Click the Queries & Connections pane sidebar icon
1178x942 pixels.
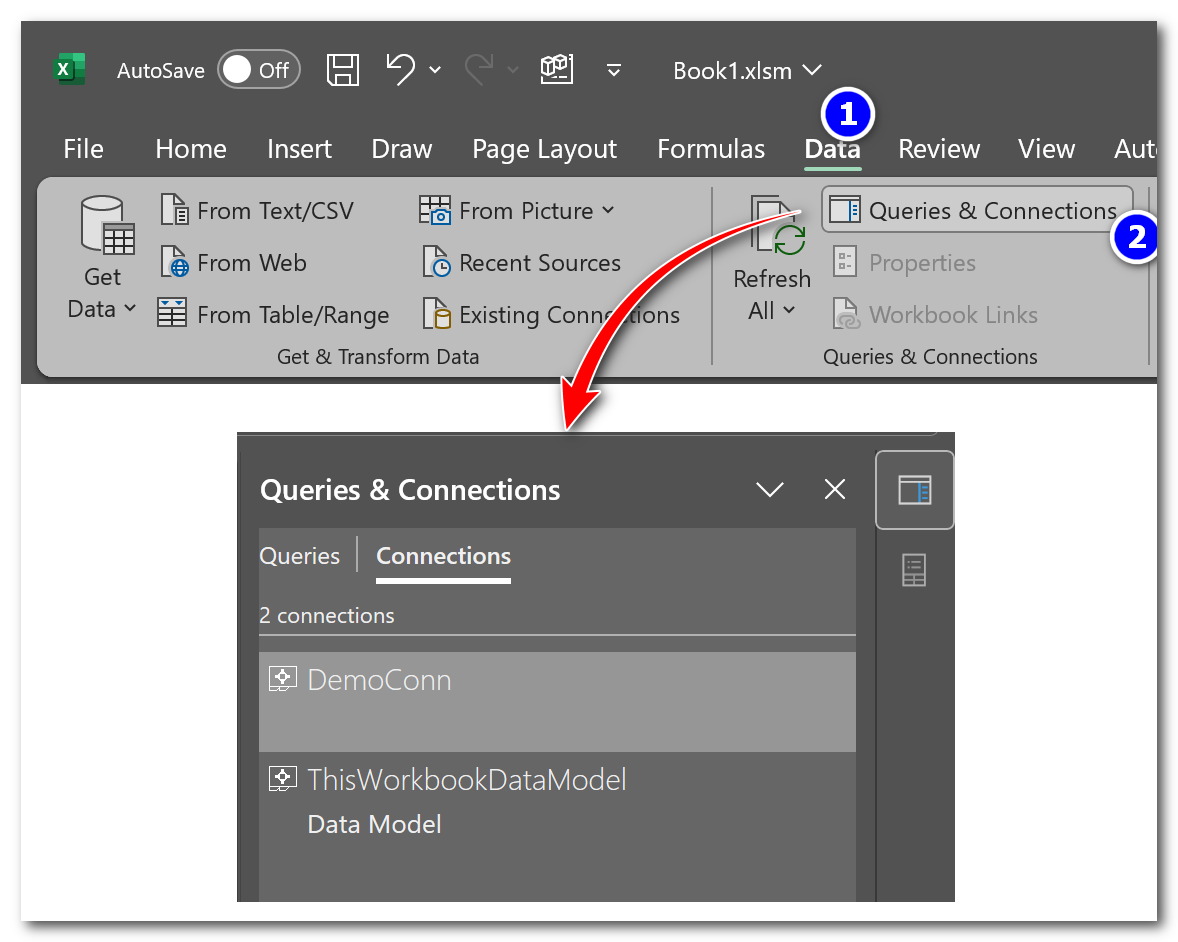click(x=914, y=490)
